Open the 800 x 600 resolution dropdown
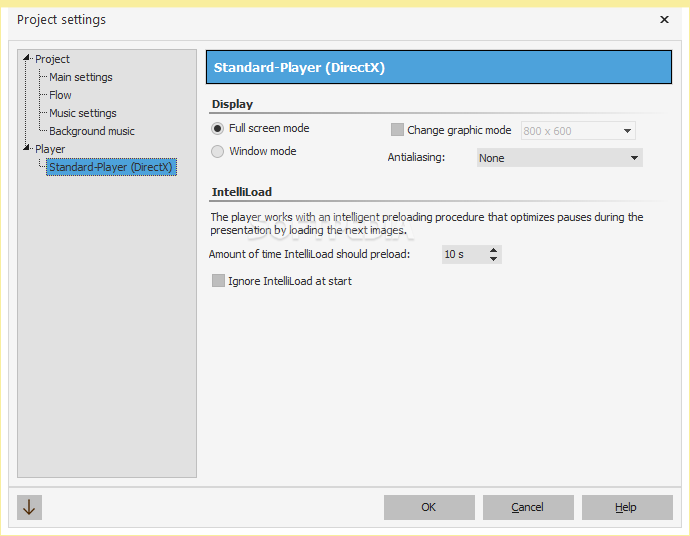The height and width of the screenshot is (536, 690). point(578,131)
